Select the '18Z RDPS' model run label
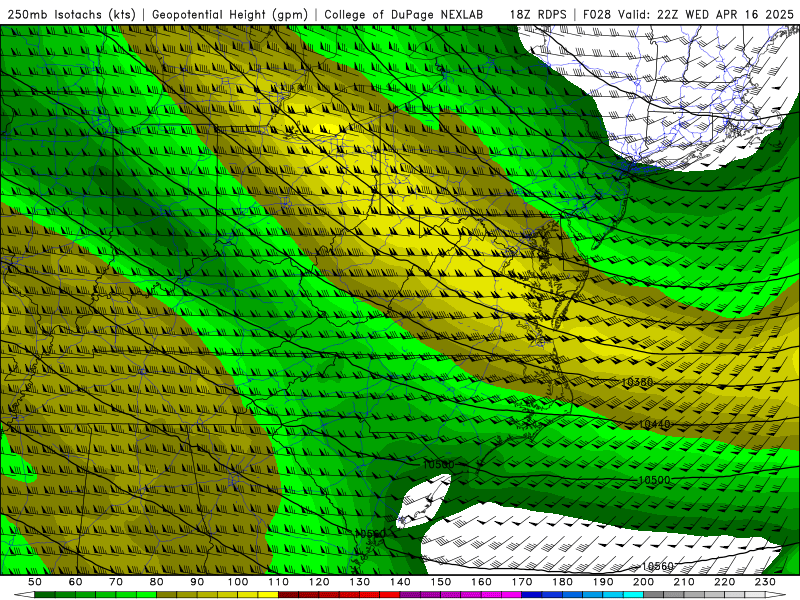The image size is (800, 600). [538, 15]
